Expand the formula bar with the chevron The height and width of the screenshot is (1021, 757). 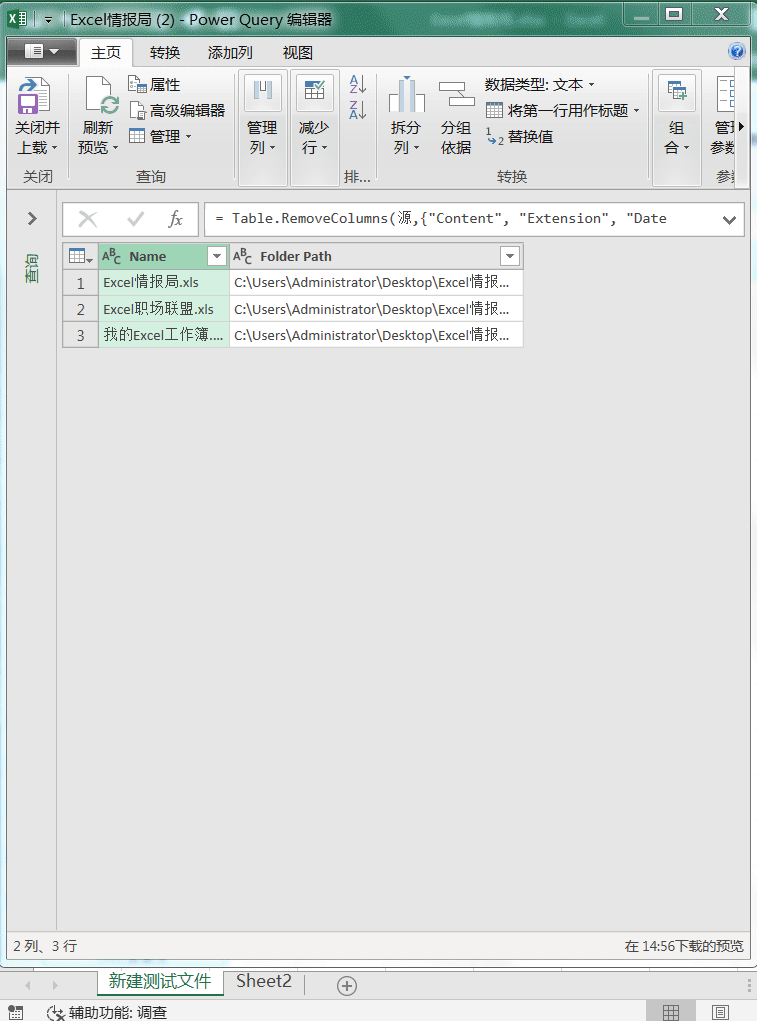coord(730,220)
